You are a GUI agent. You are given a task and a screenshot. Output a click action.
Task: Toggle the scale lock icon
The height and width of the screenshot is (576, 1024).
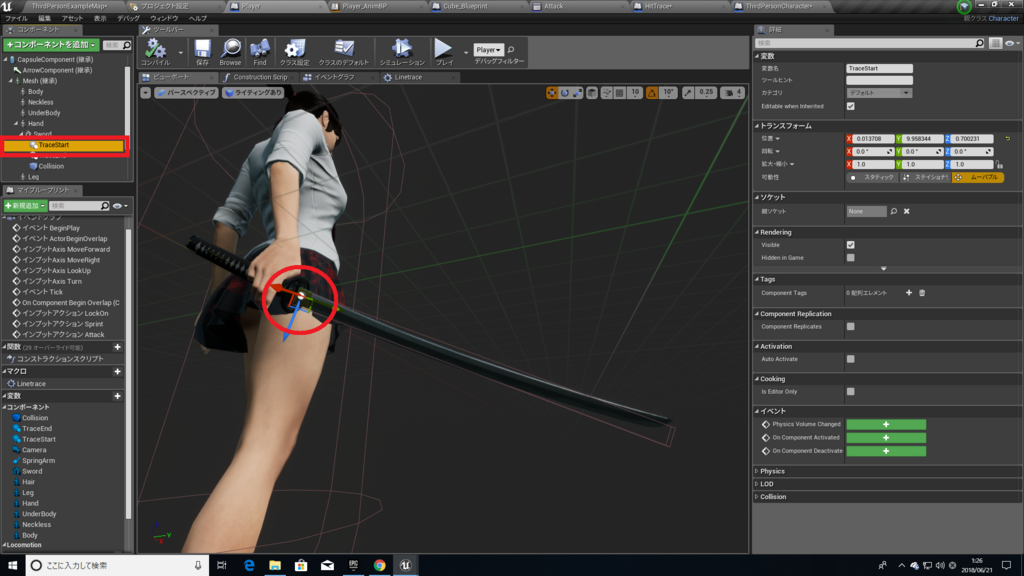click(x=999, y=165)
